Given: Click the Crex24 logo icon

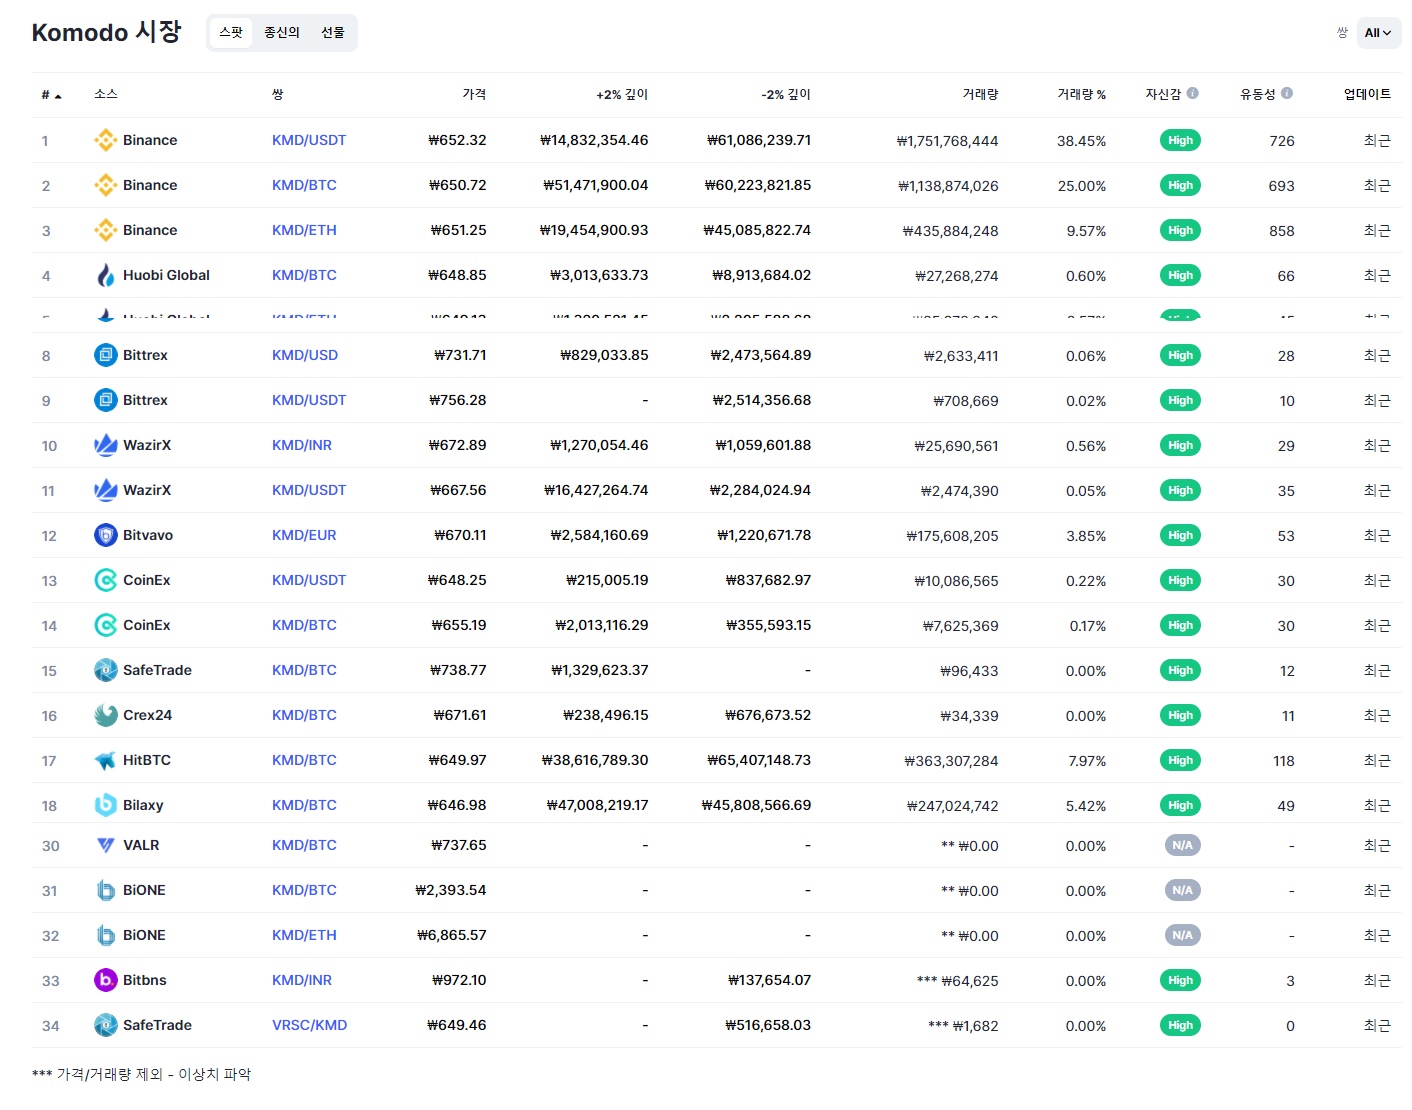Looking at the screenshot, I should (x=105, y=715).
